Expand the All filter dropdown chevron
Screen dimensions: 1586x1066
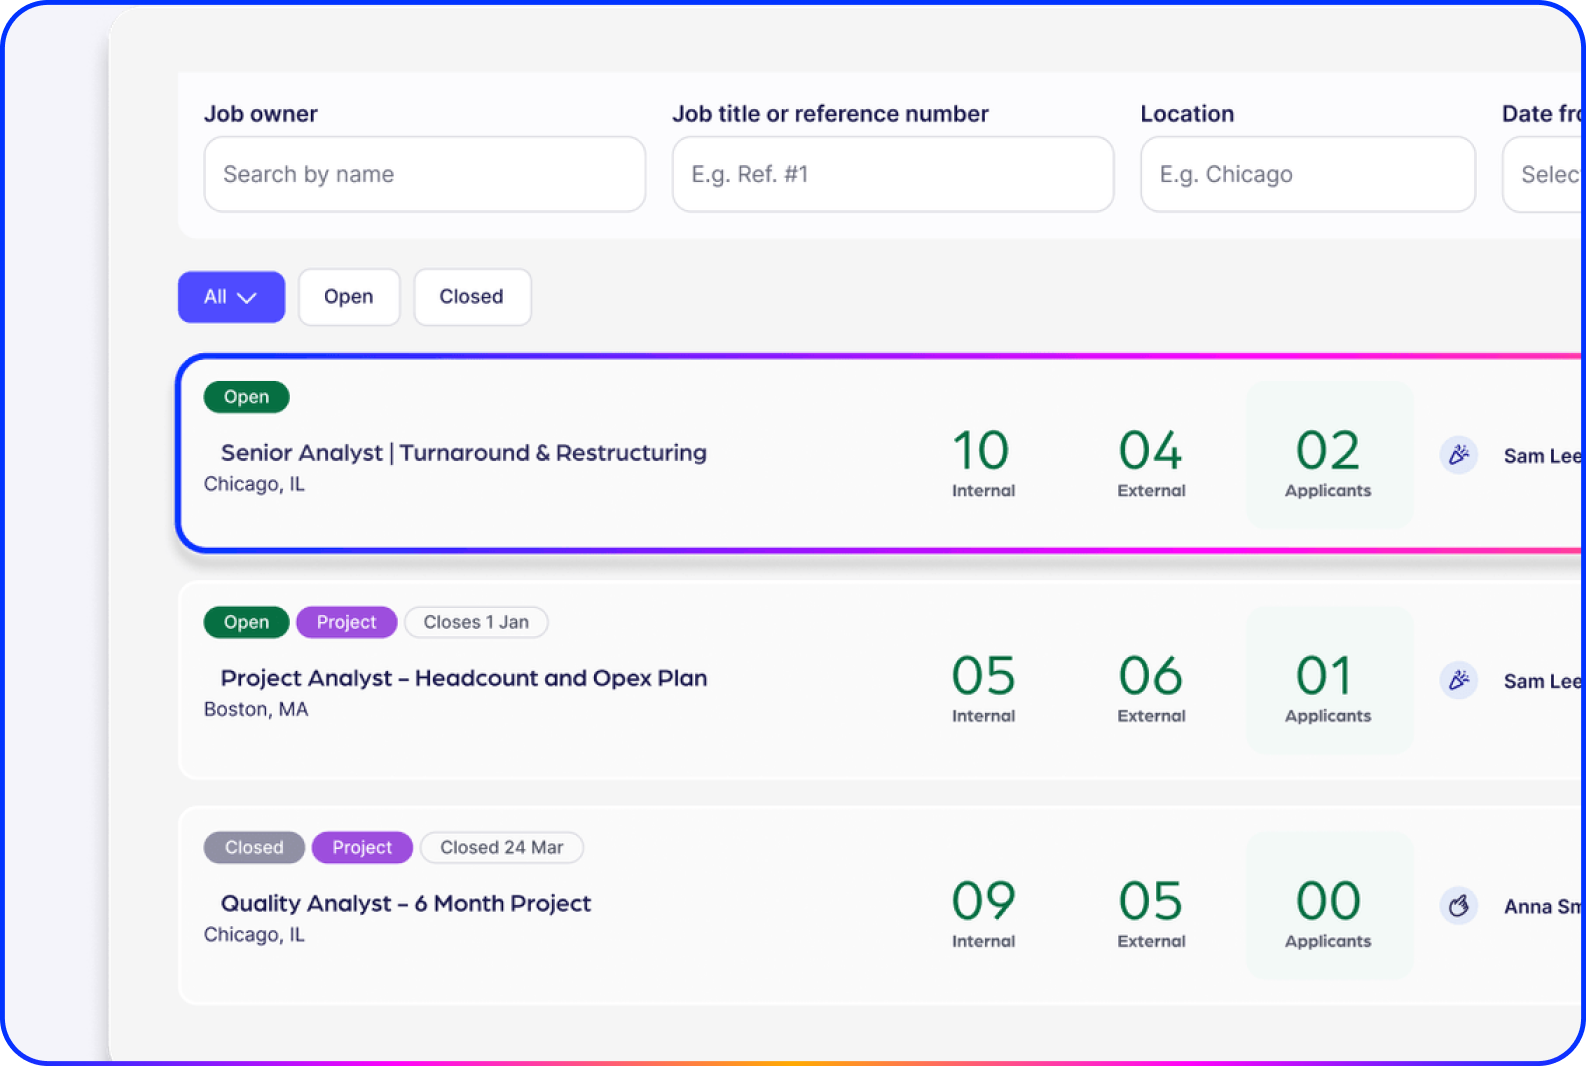[x=247, y=298]
